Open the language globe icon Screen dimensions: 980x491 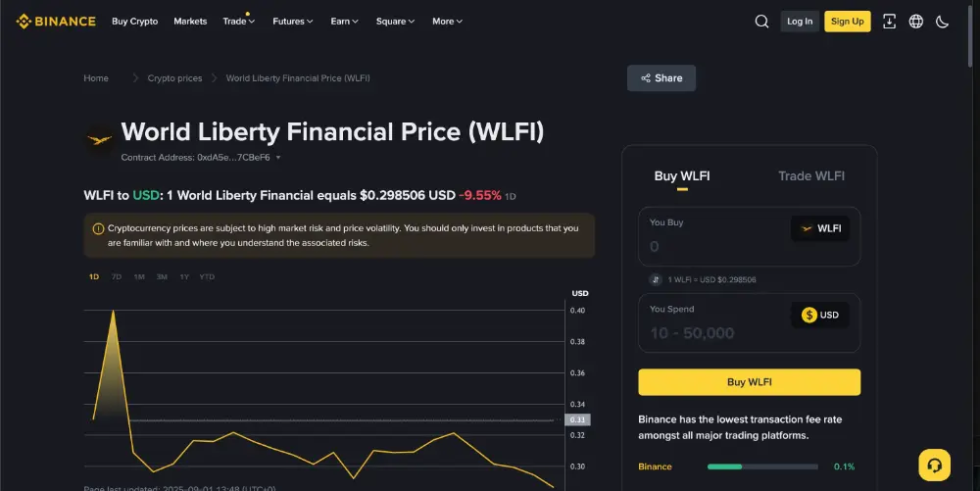point(916,21)
